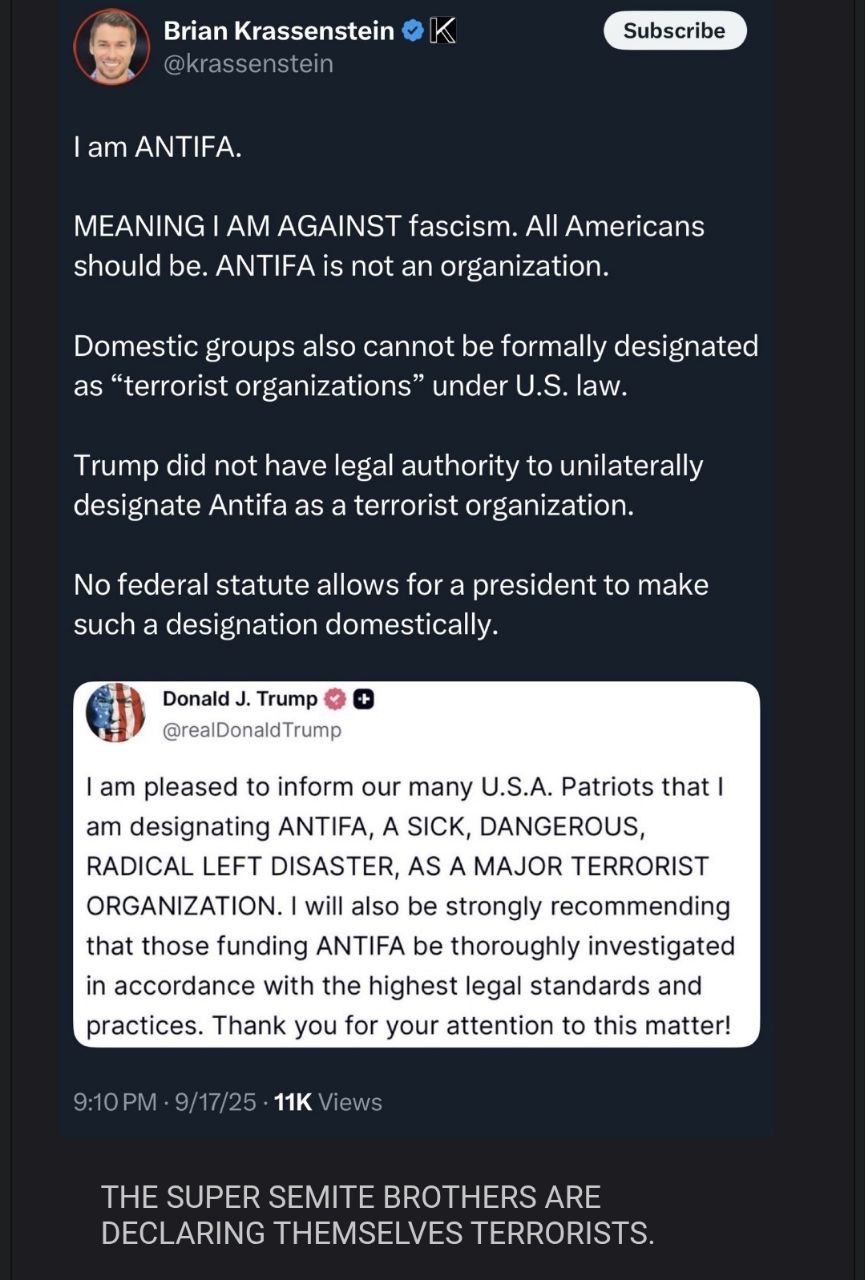This screenshot has width=865, height=1280.
Task: Click the "No federal statute allows" paragraph
Action: click(x=391, y=605)
